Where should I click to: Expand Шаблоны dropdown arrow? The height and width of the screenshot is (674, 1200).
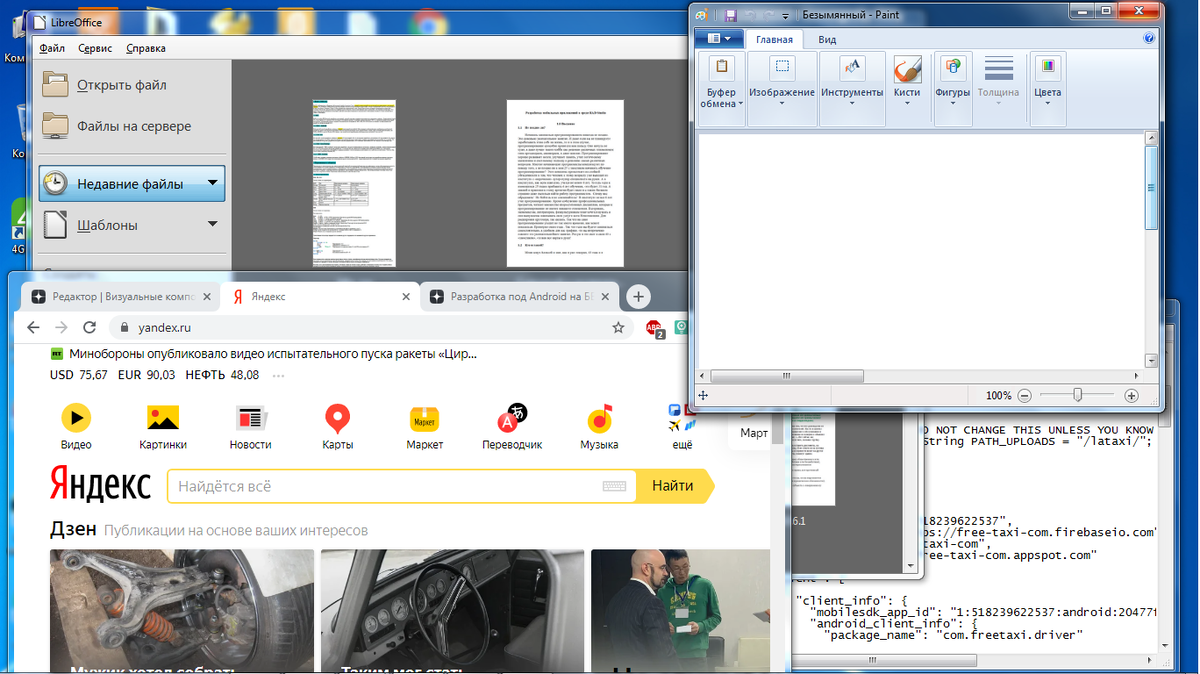pos(212,224)
